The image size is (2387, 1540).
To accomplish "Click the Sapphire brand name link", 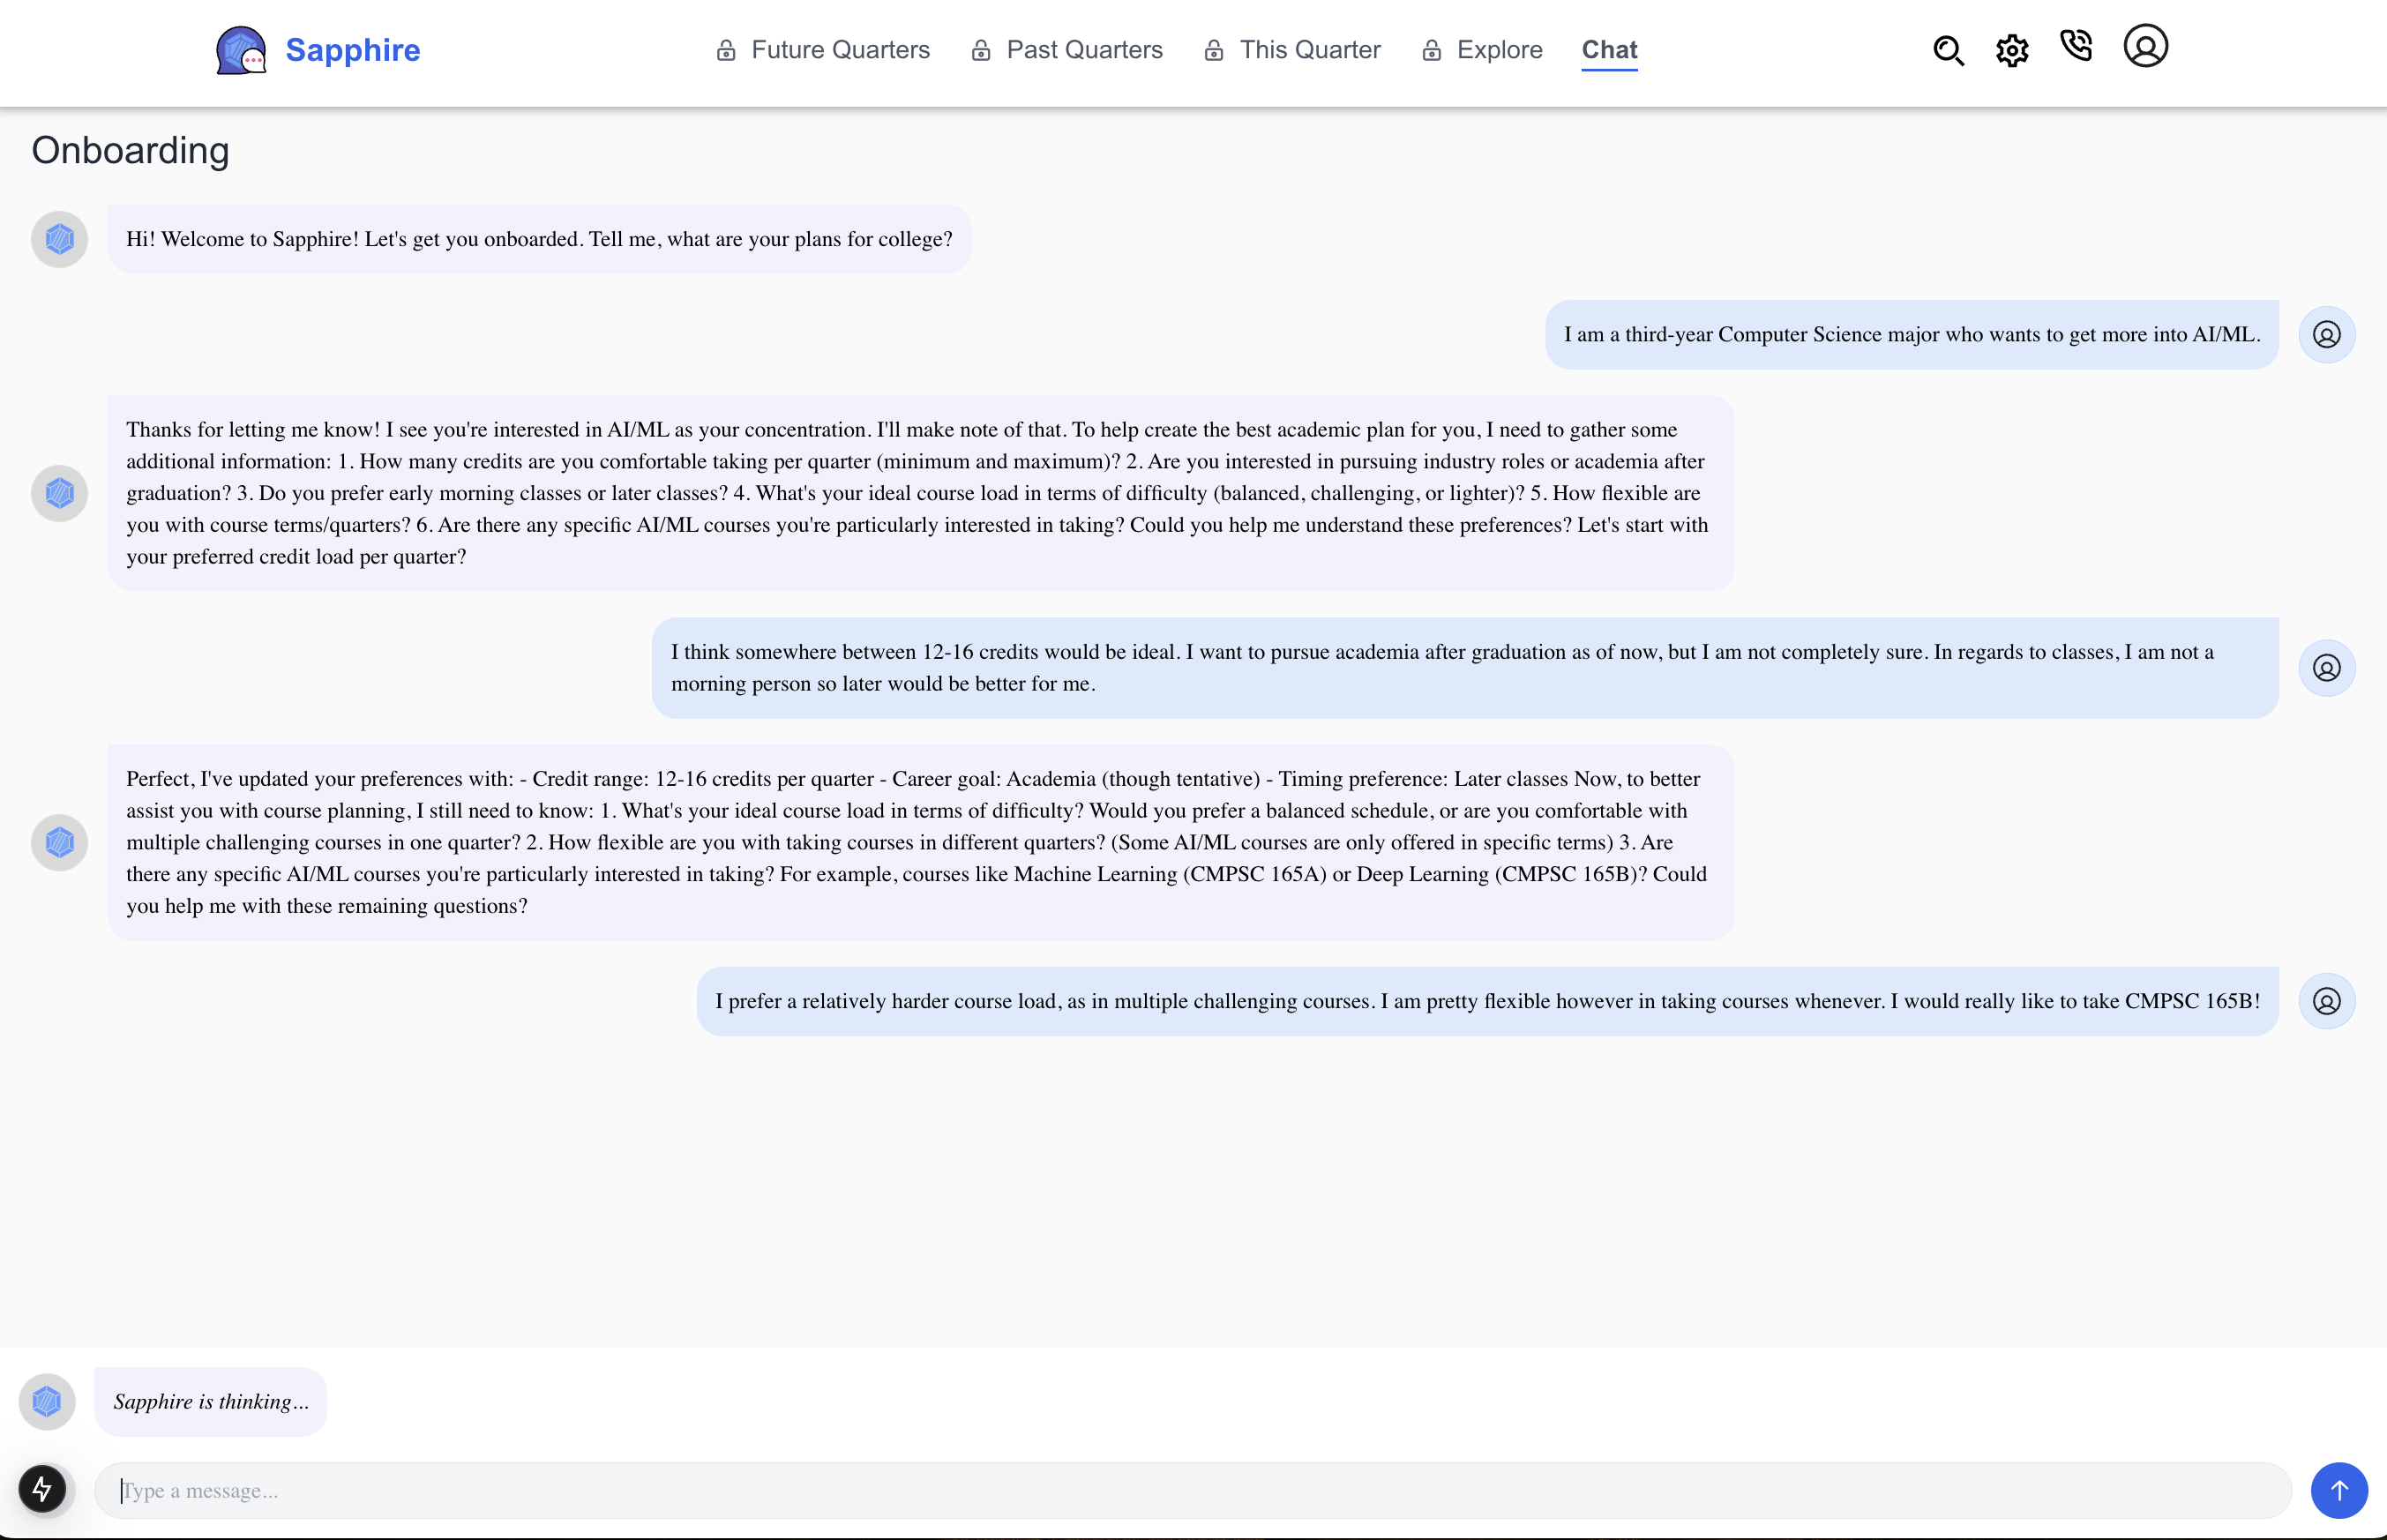I will click(352, 50).
